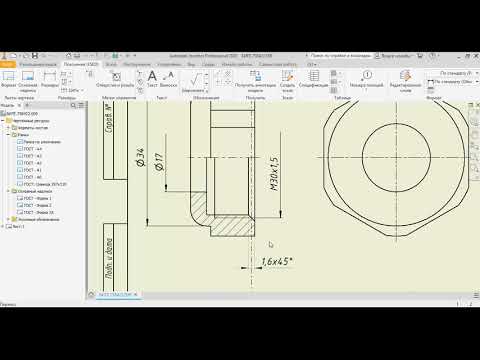Switch to the Совместная работа ribbon tab
The image size is (480, 360).
[278, 64]
